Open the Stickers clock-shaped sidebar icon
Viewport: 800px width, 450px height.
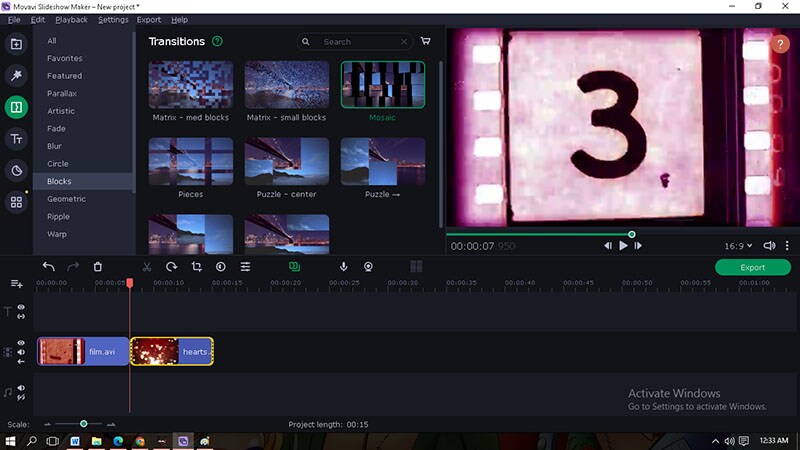pyautogui.click(x=16, y=170)
